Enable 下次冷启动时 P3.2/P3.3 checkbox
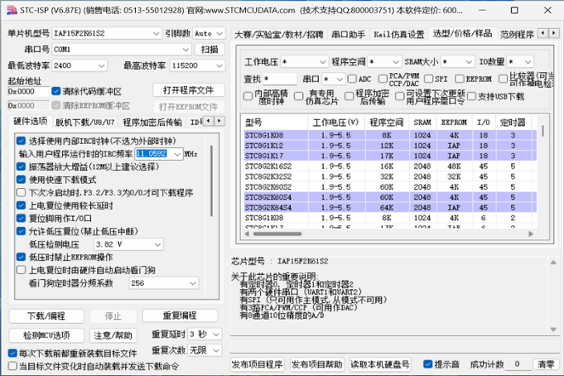The height and width of the screenshot is (376, 564). tap(21, 192)
